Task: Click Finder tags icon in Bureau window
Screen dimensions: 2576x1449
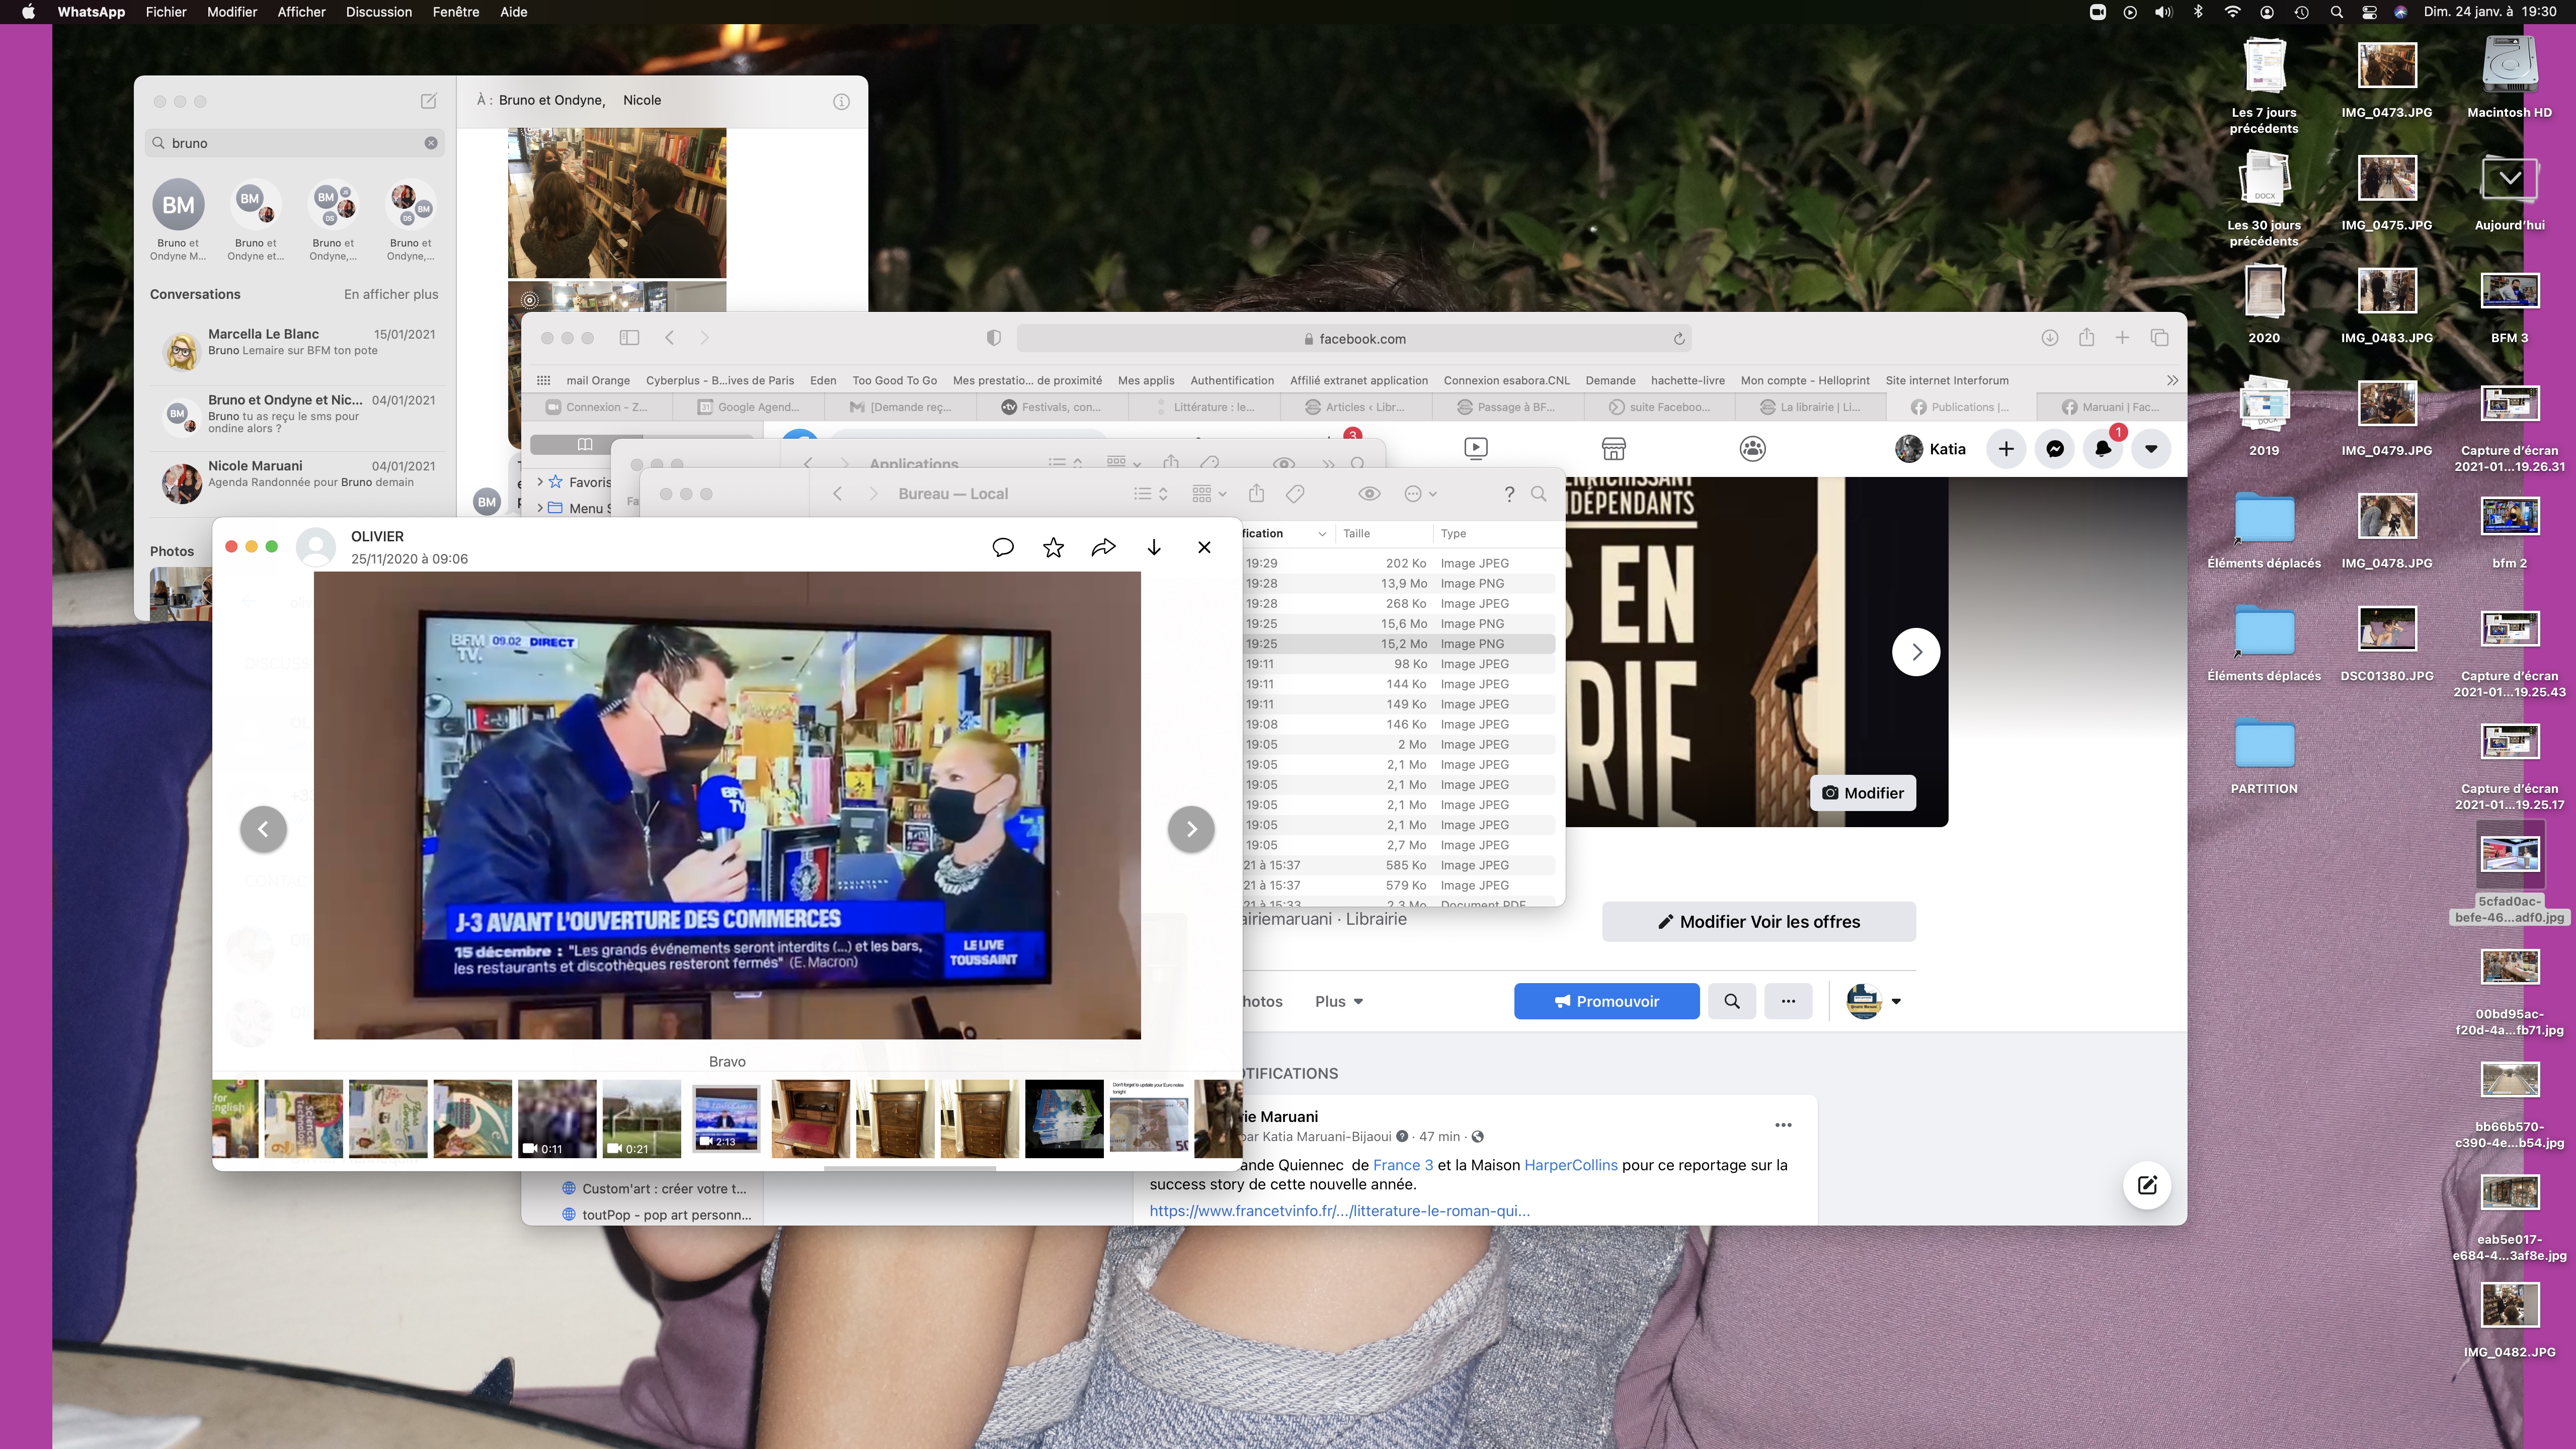Action: tap(1295, 494)
